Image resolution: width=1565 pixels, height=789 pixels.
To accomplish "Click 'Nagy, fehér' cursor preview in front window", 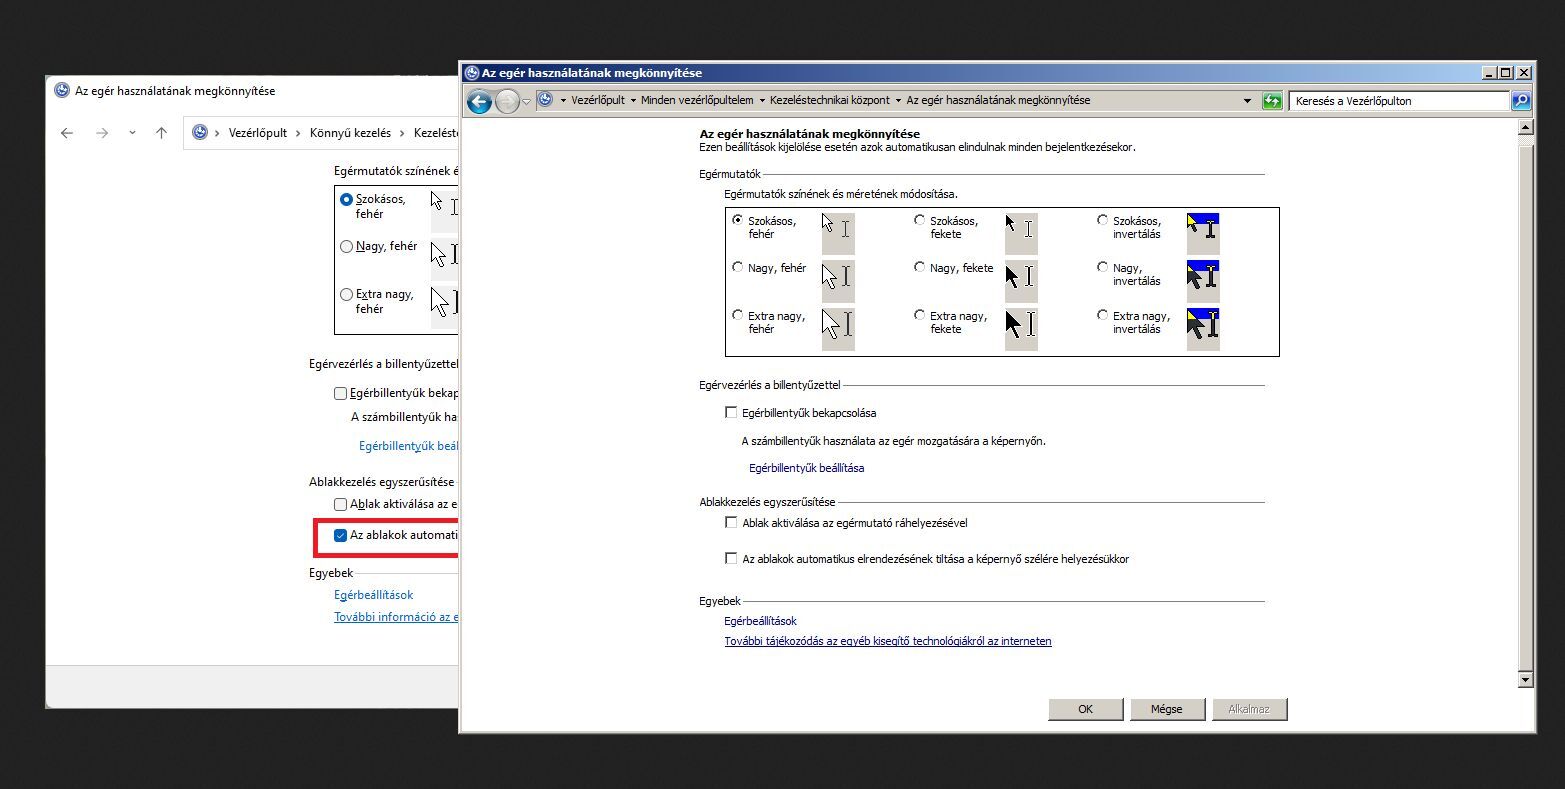I will (838, 280).
